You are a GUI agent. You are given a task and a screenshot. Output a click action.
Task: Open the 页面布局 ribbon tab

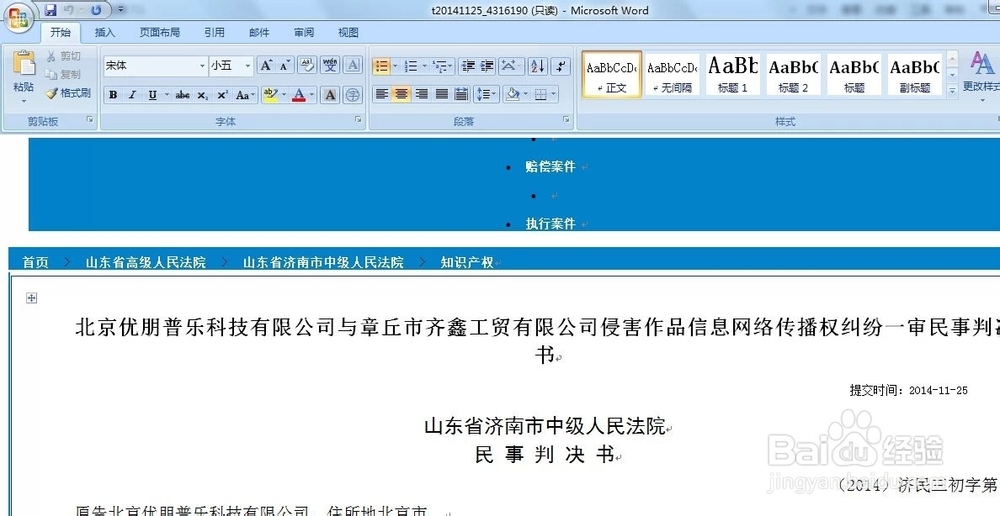pos(159,33)
